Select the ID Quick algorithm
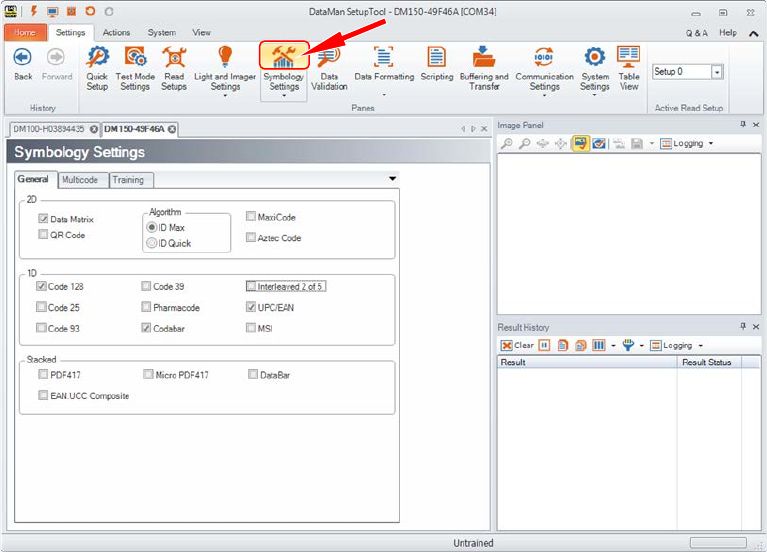Image resolution: width=767 pixels, height=552 pixels. pos(152,243)
